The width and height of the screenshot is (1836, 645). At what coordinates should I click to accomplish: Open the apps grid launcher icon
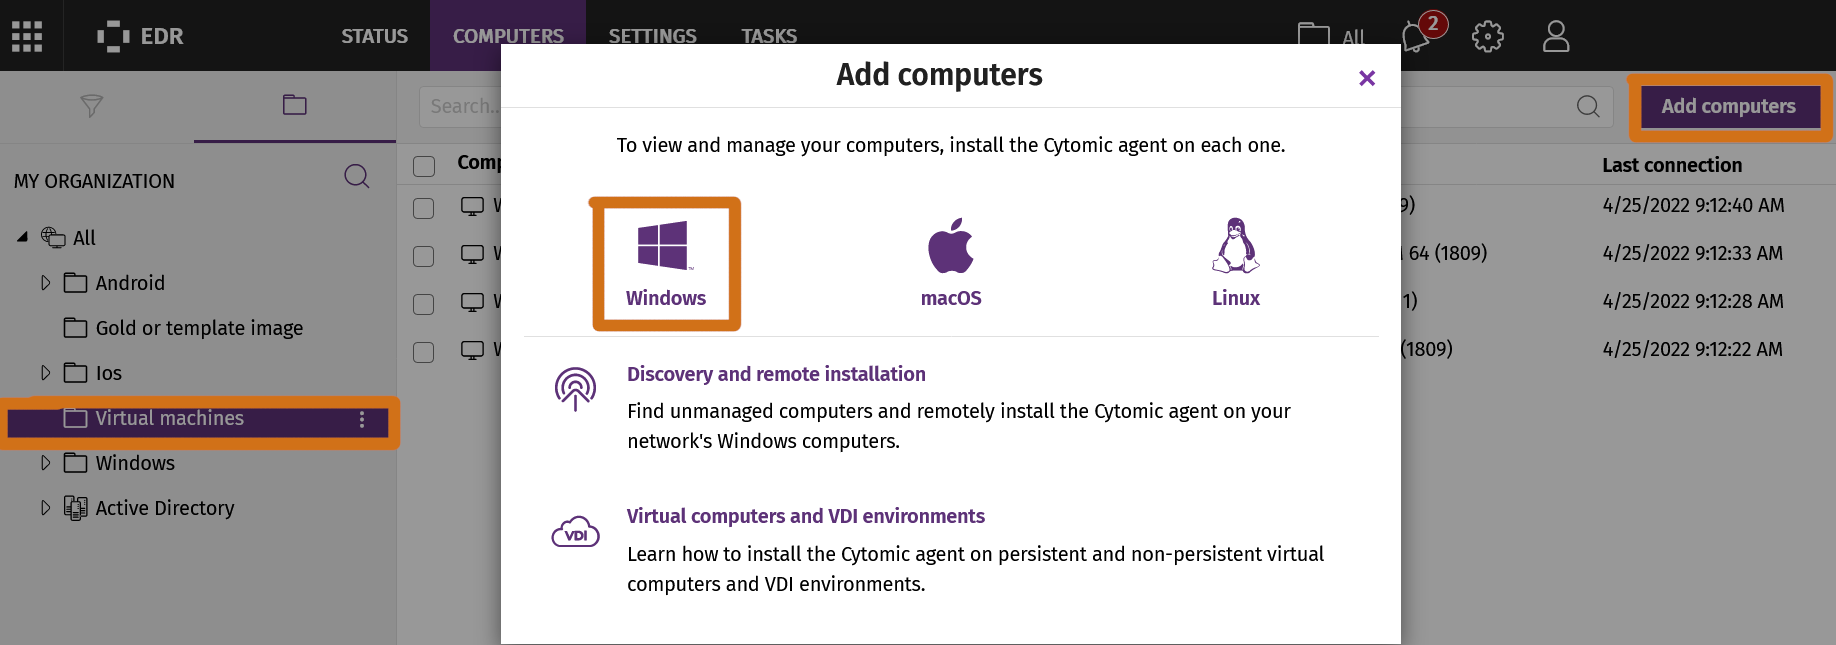27,36
